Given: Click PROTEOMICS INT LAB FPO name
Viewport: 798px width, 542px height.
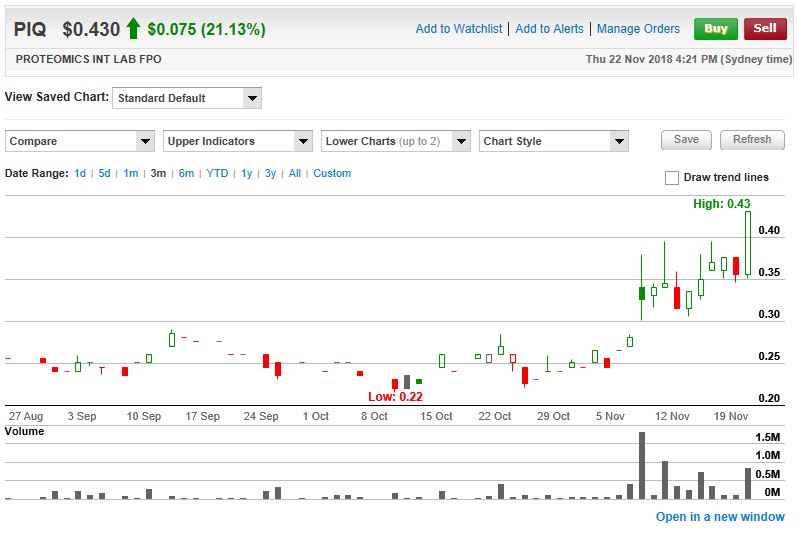Looking at the screenshot, I should coord(88,59).
